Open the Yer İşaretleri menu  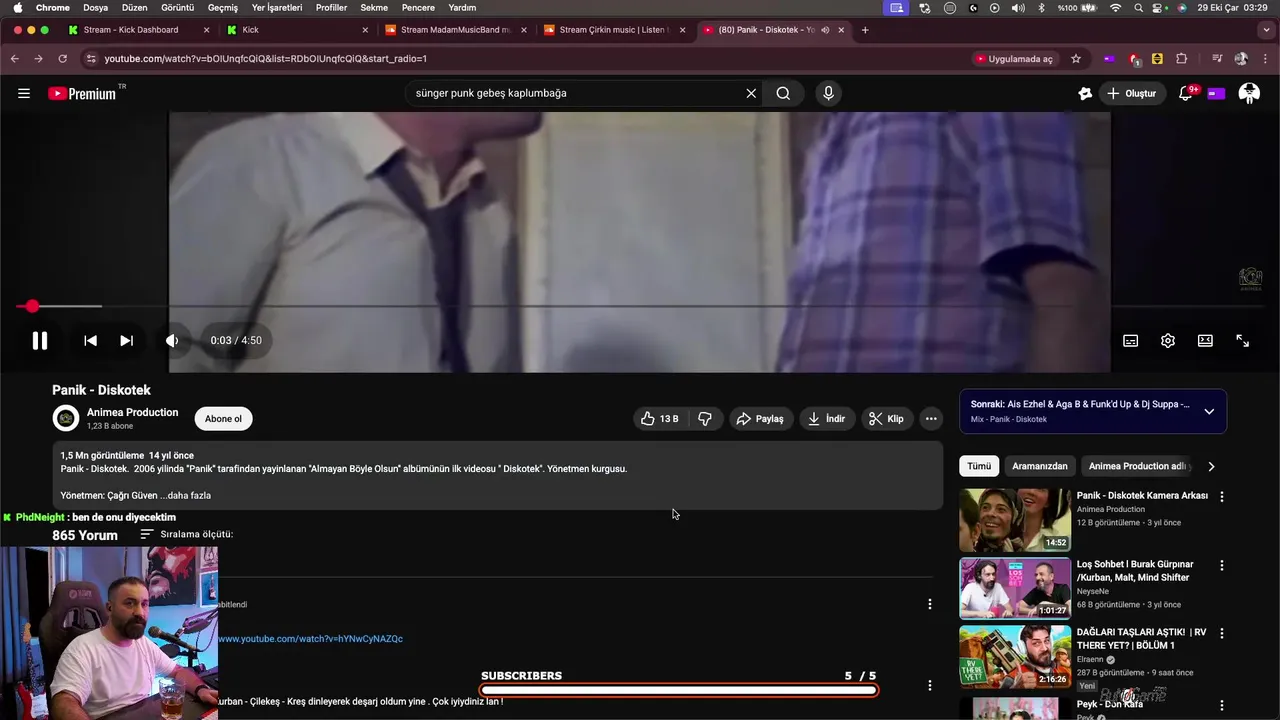[x=277, y=7]
